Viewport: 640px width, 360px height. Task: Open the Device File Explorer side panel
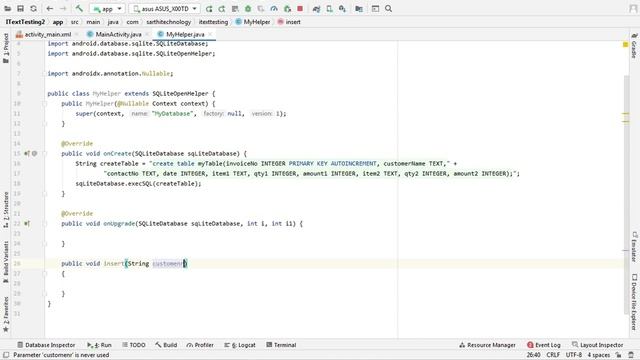coord(634,302)
